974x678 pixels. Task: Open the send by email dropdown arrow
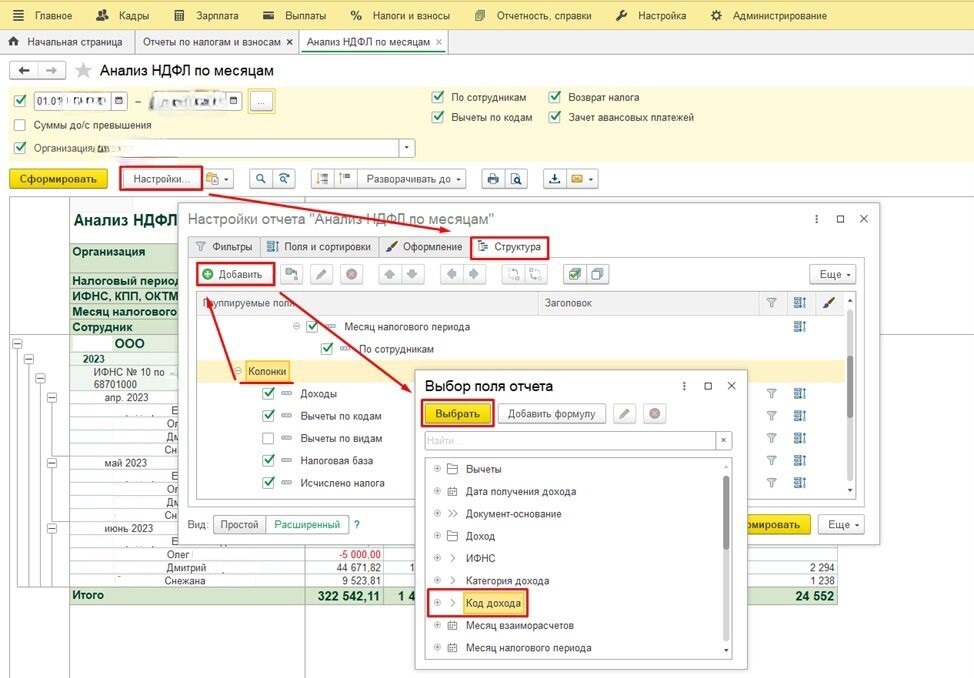590,180
